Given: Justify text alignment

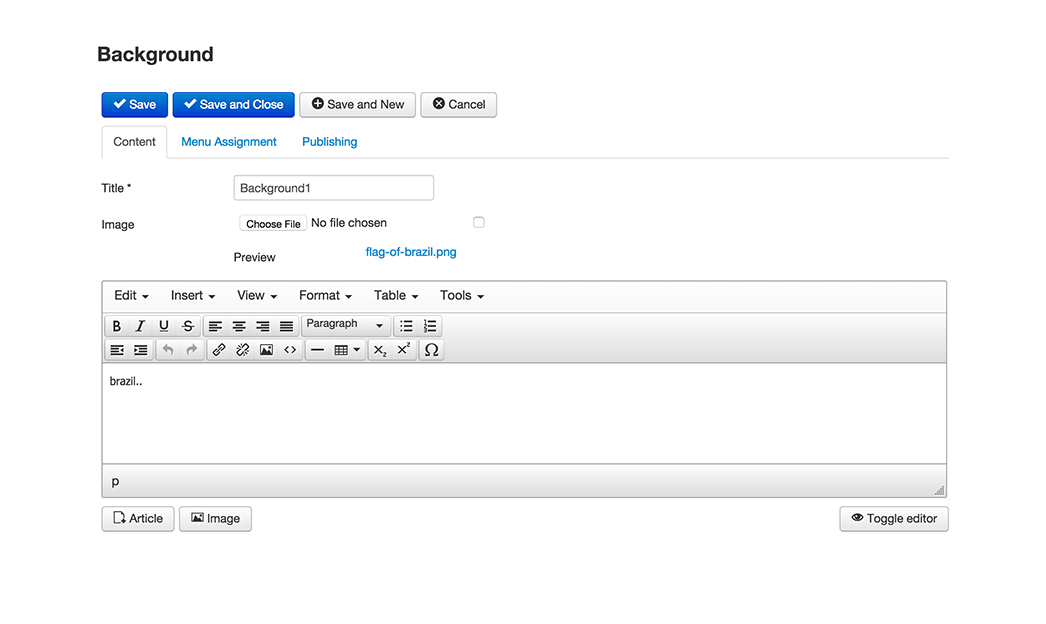Looking at the screenshot, I should 286,326.
